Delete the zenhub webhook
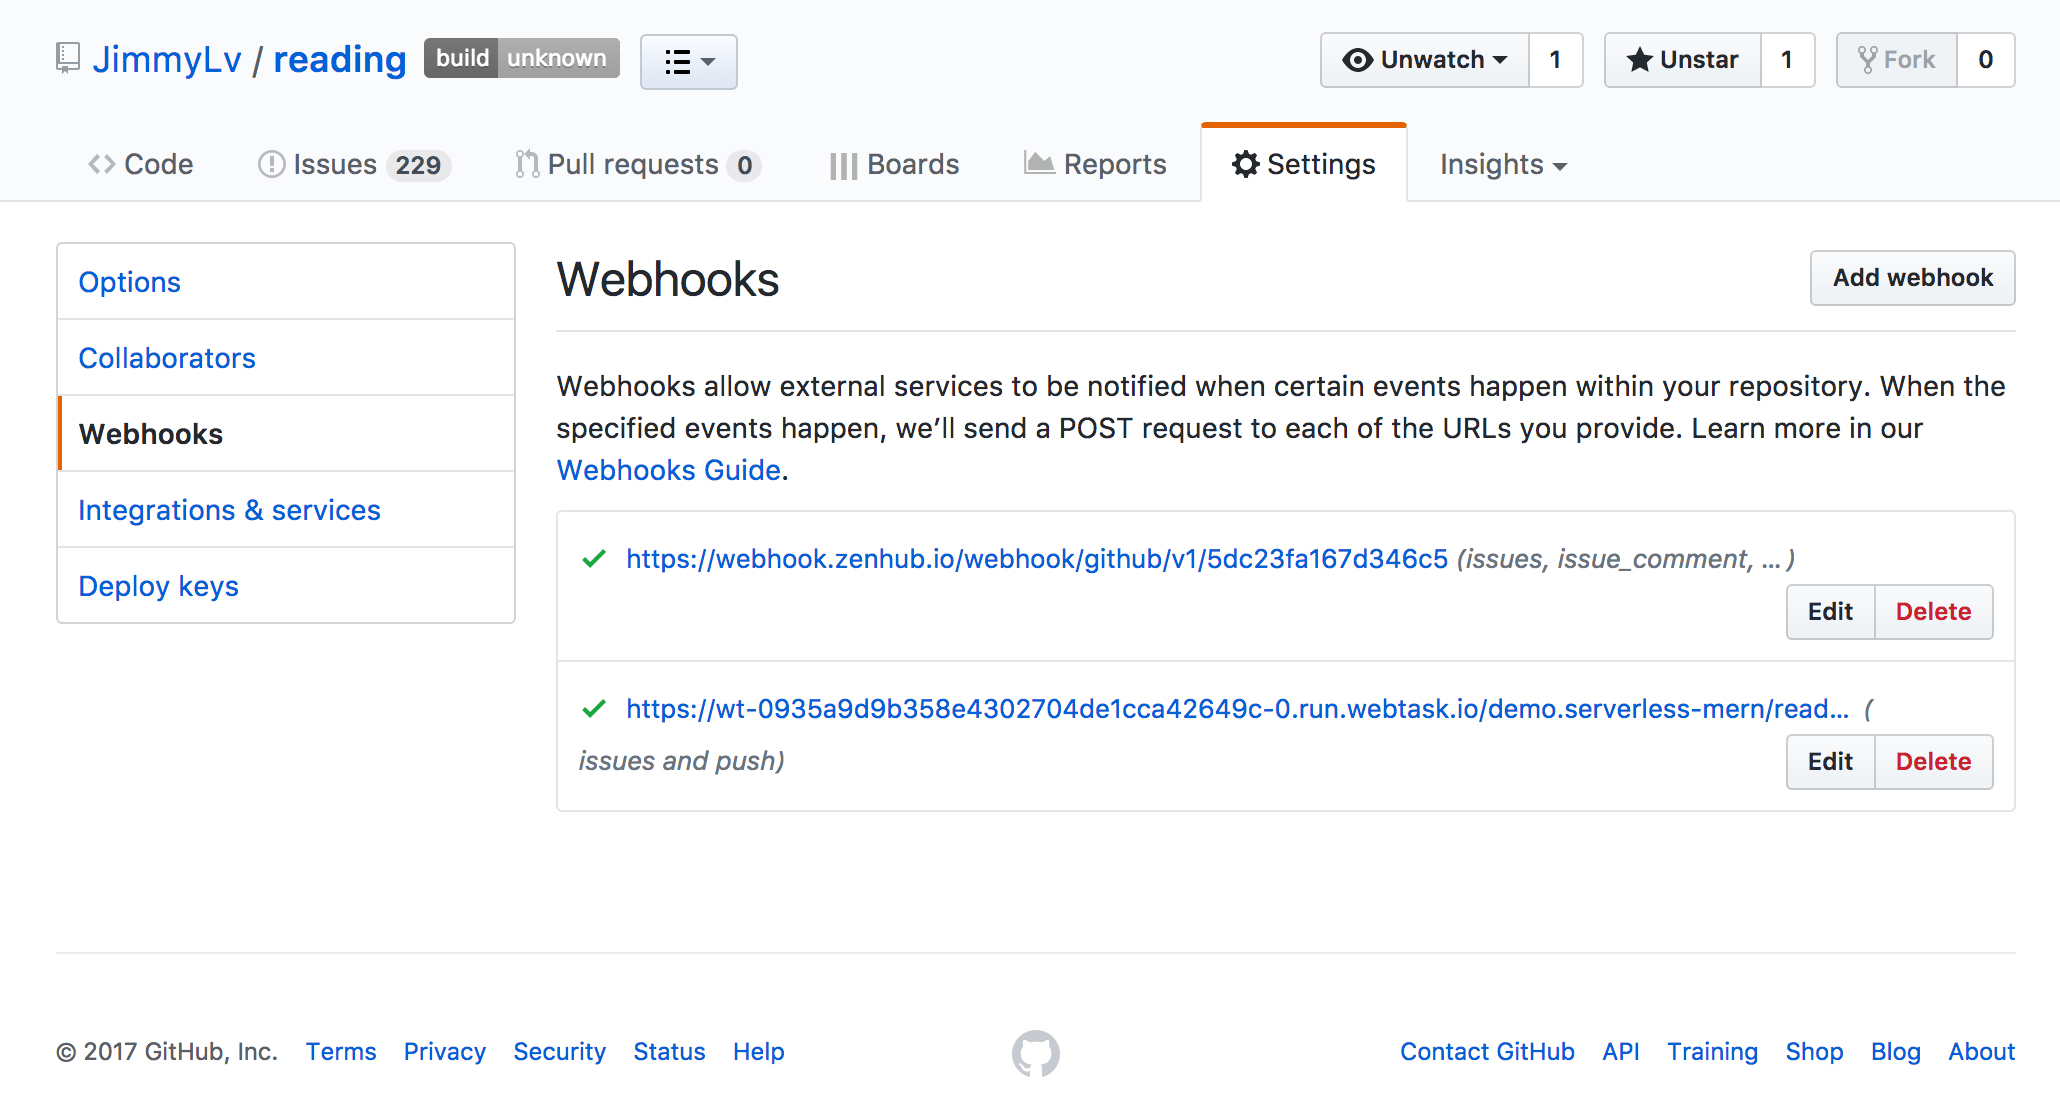The image size is (2060, 1096). point(1932,612)
